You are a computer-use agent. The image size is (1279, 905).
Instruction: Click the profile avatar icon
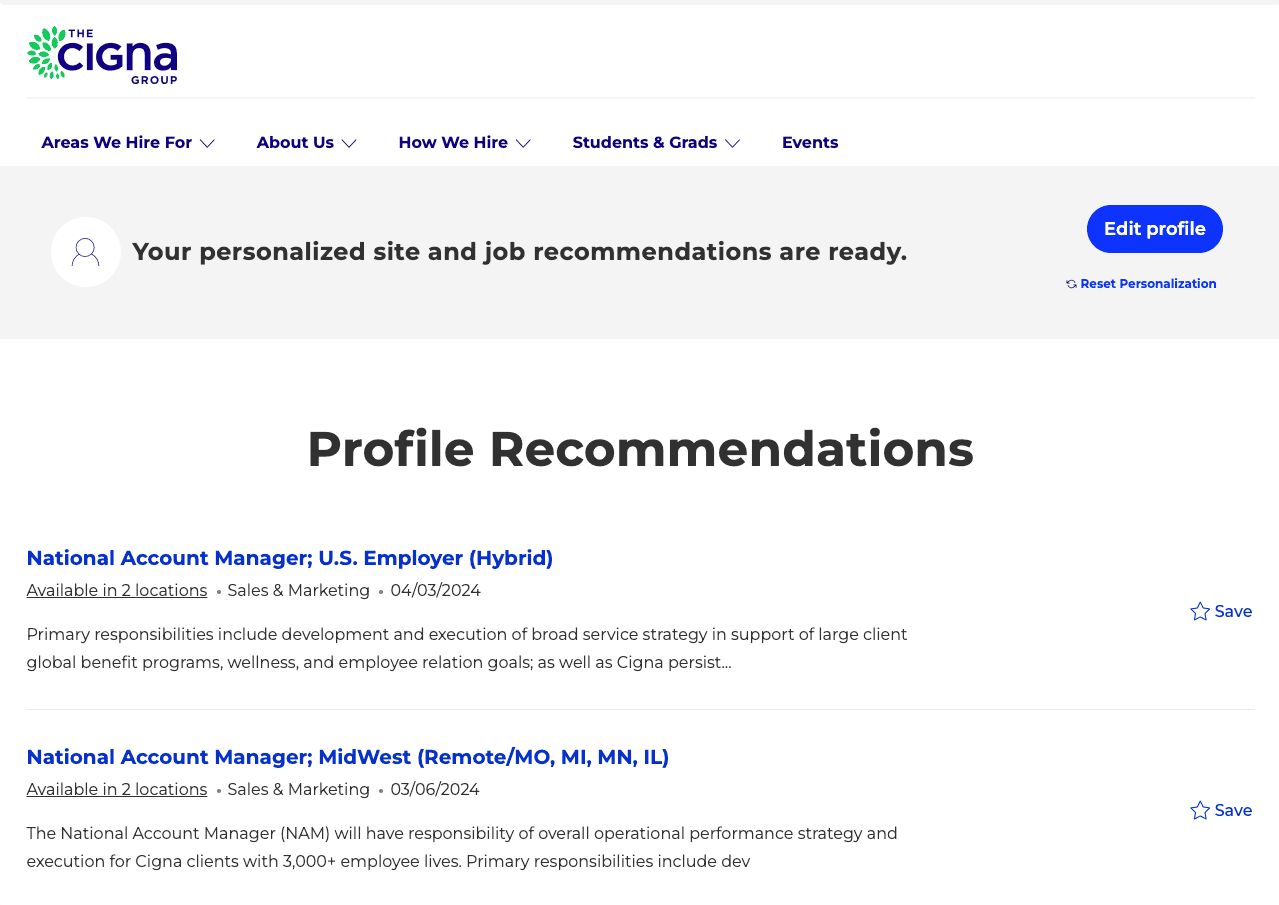[86, 251]
